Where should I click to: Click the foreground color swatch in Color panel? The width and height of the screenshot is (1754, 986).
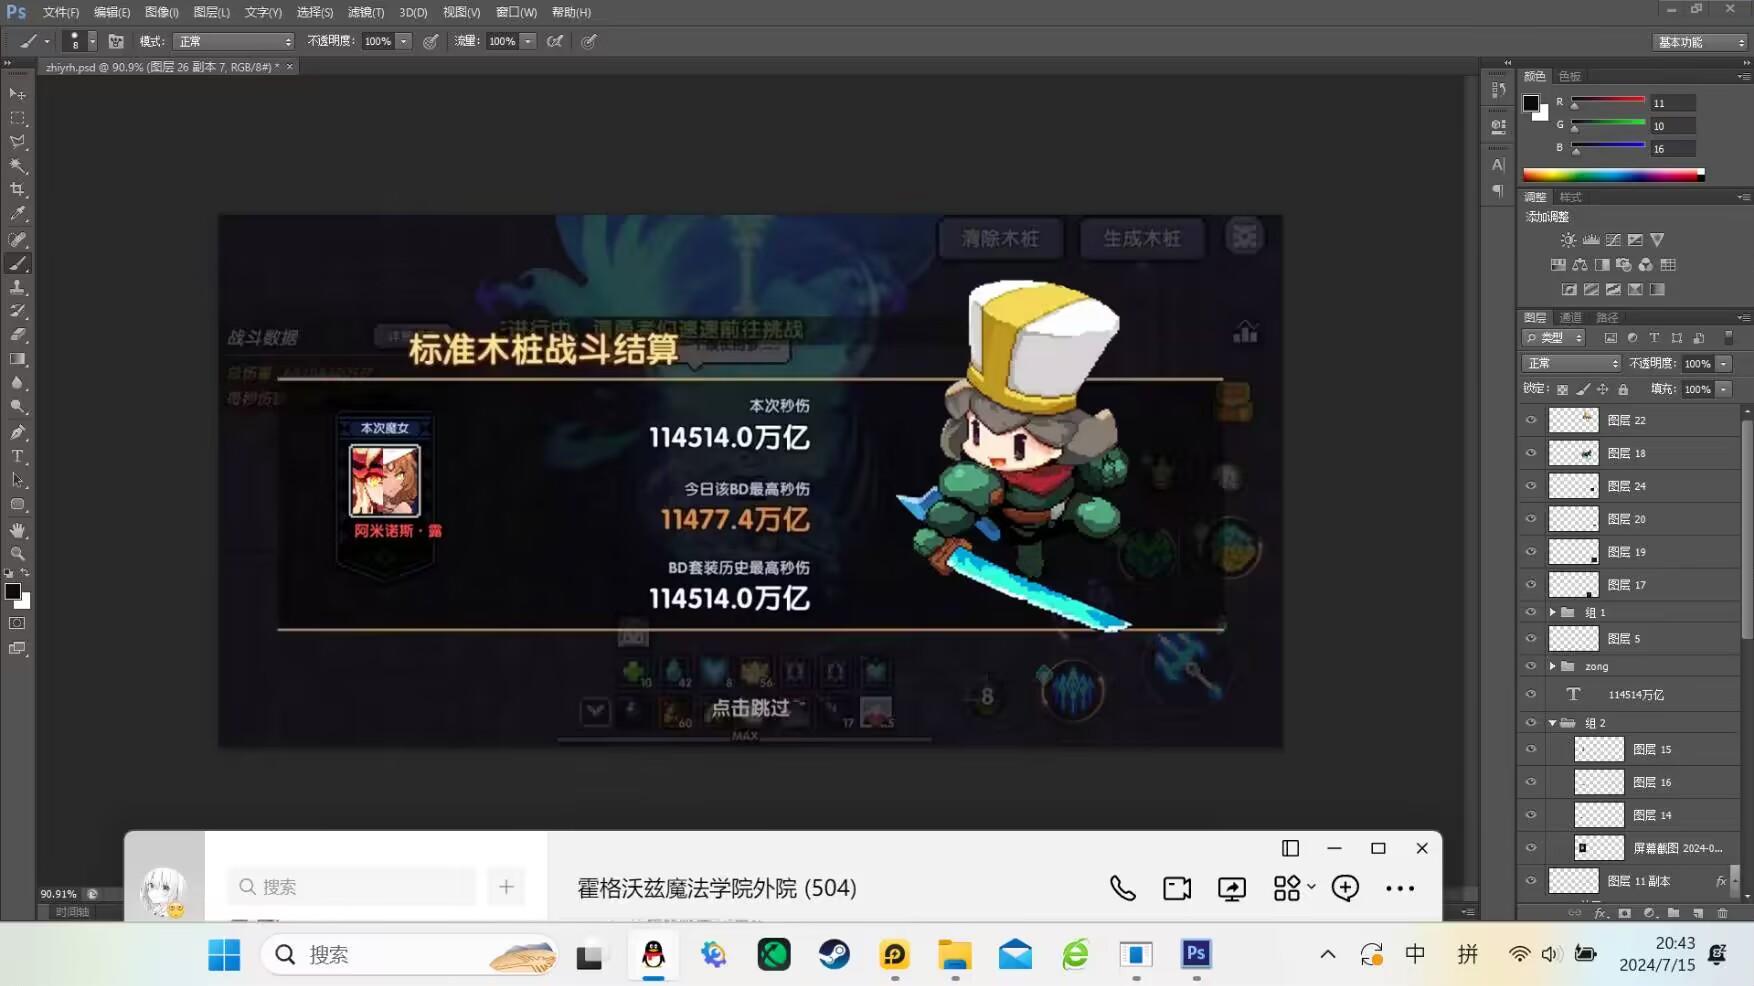pyautogui.click(x=1531, y=103)
